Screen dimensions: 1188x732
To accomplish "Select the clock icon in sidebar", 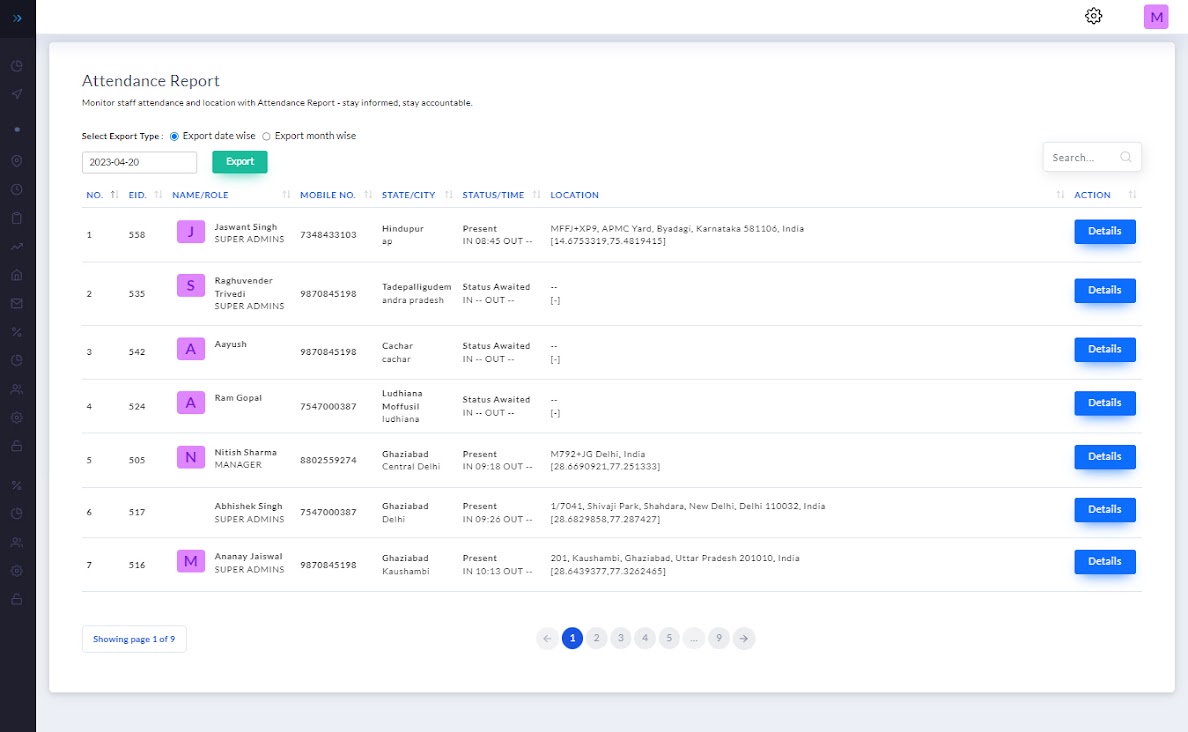I will click(17, 189).
